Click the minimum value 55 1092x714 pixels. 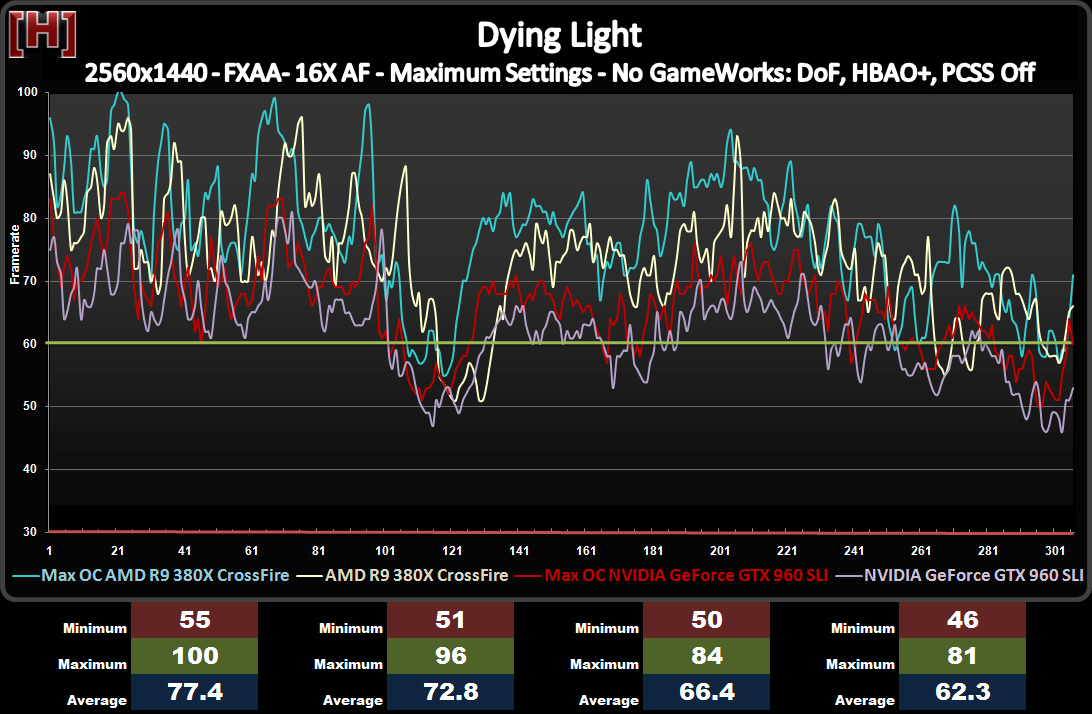(194, 620)
